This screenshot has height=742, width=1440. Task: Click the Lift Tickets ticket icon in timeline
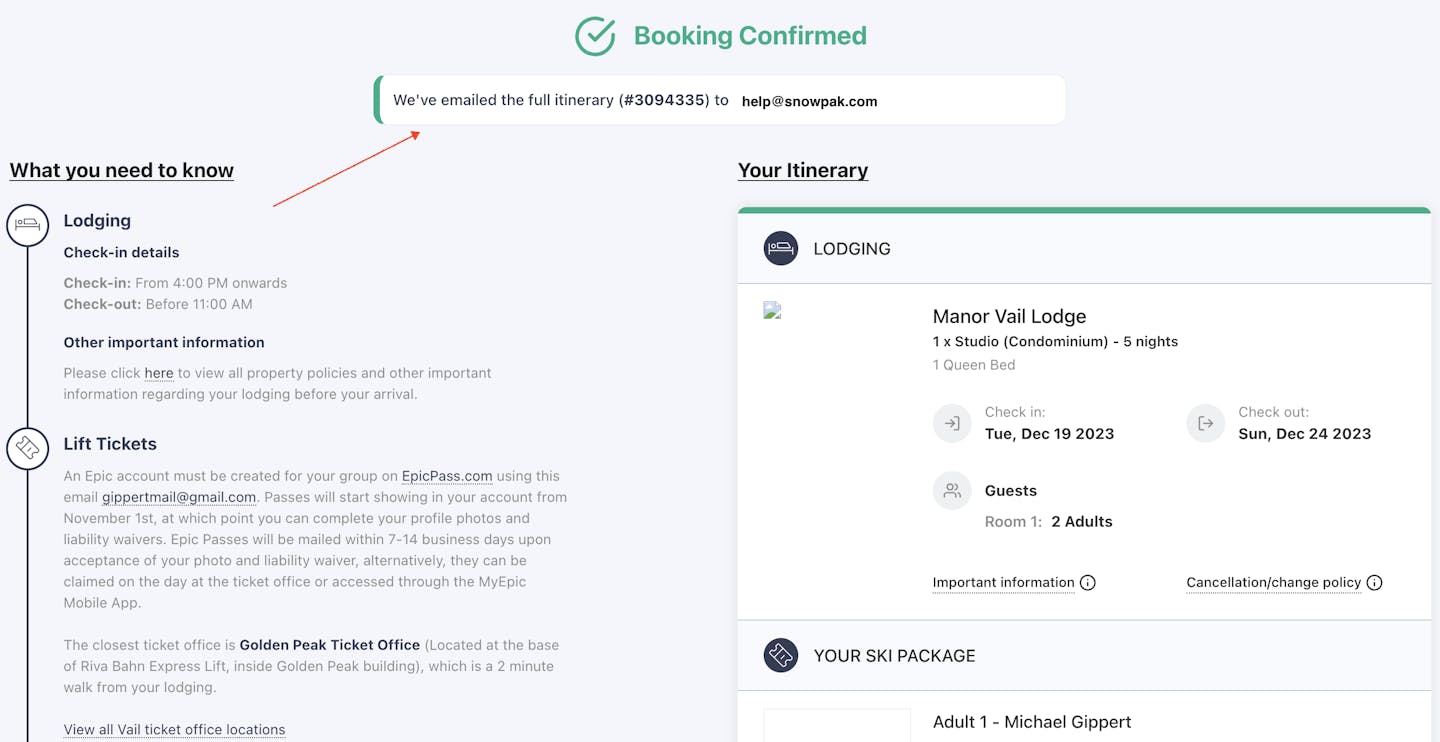pos(28,448)
